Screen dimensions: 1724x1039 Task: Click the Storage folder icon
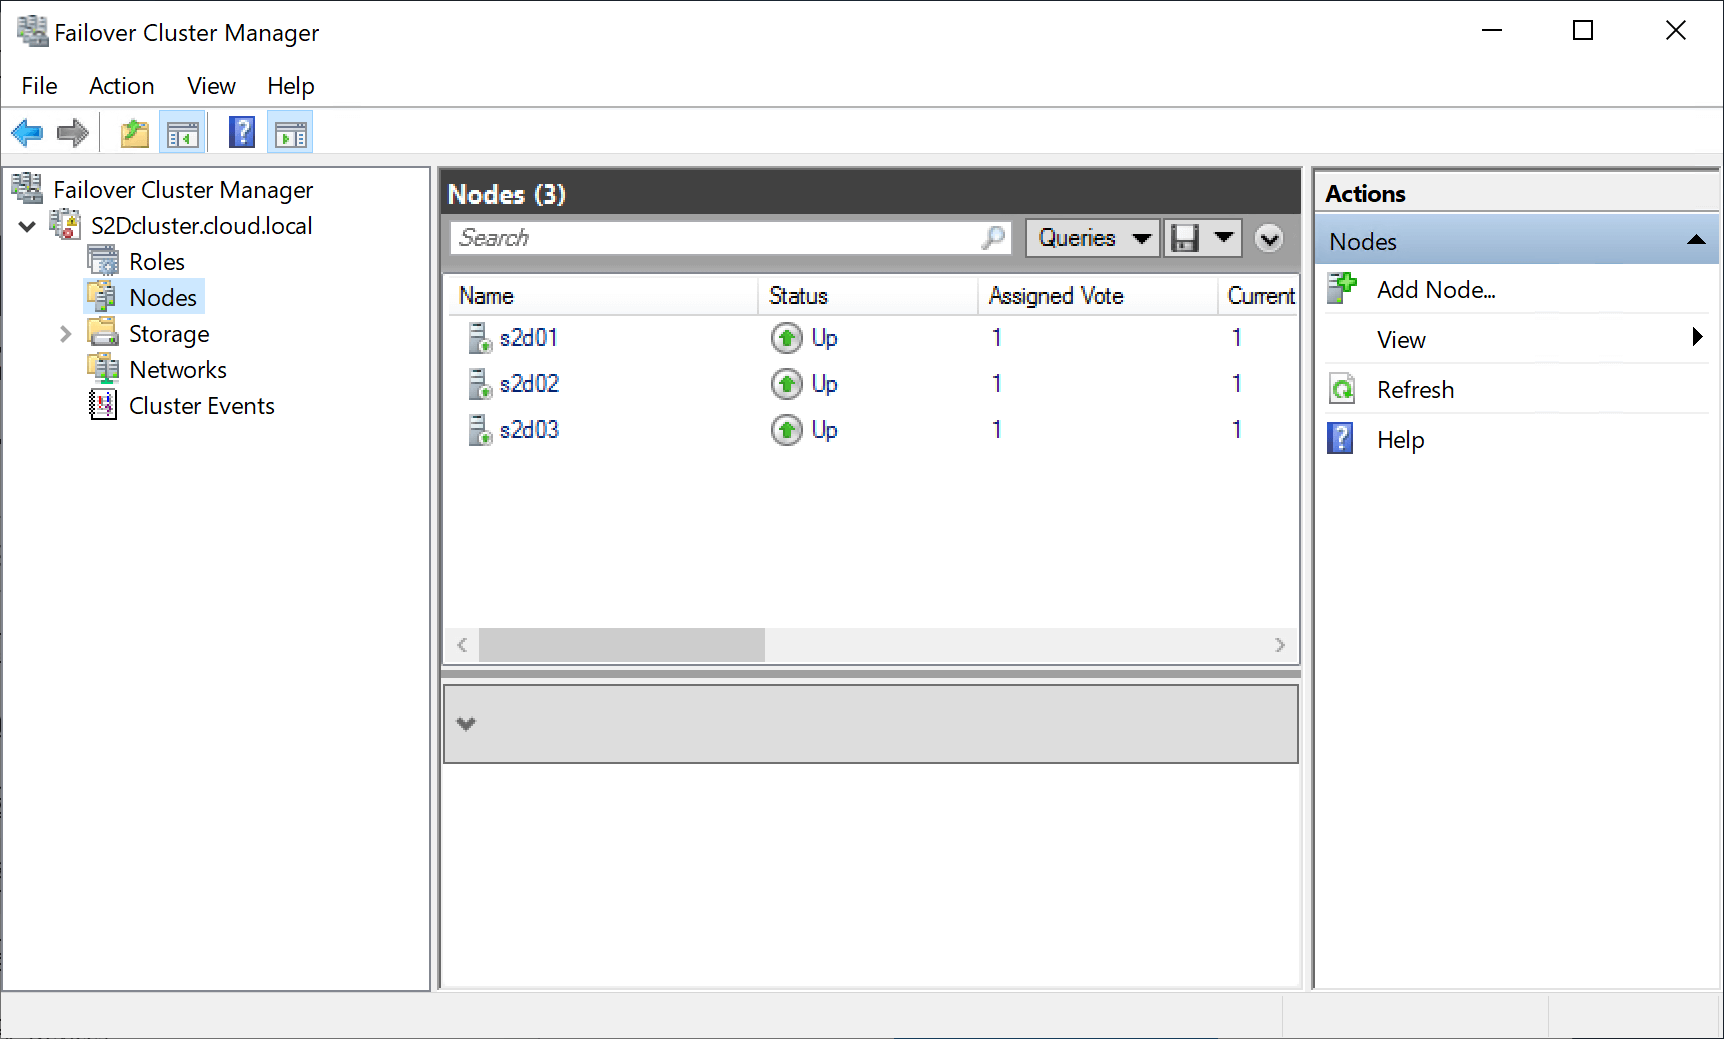[x=103, y=332]
